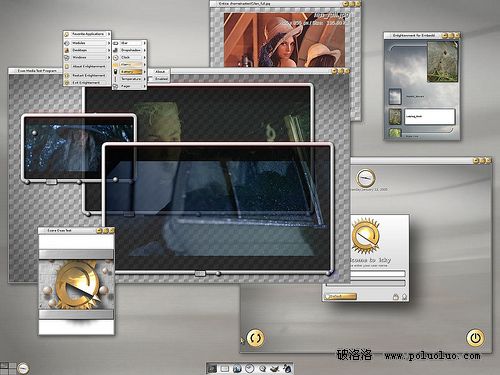The height and width of the screenshot is (375, 500).
Task: Click the lock icon in the login box
Action: point(396,297)
